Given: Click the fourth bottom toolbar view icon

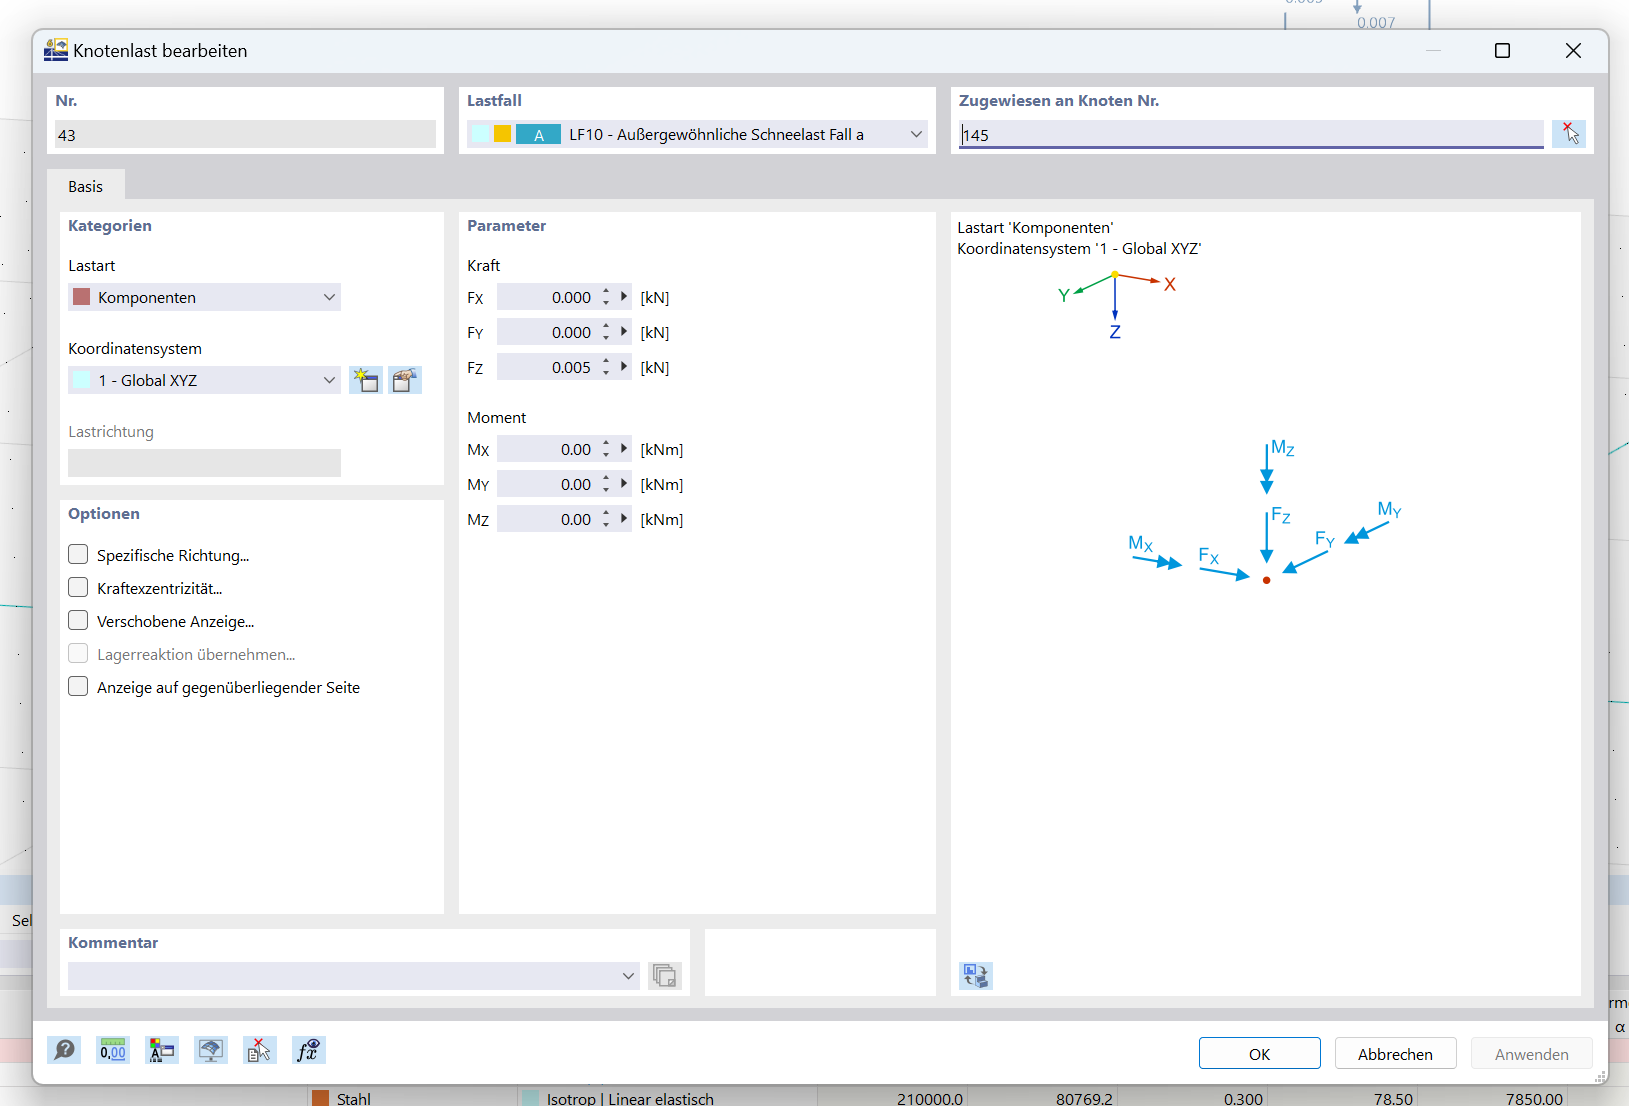Looking at the screenshot, I should pyautogui.click(x=211, y=1050).
